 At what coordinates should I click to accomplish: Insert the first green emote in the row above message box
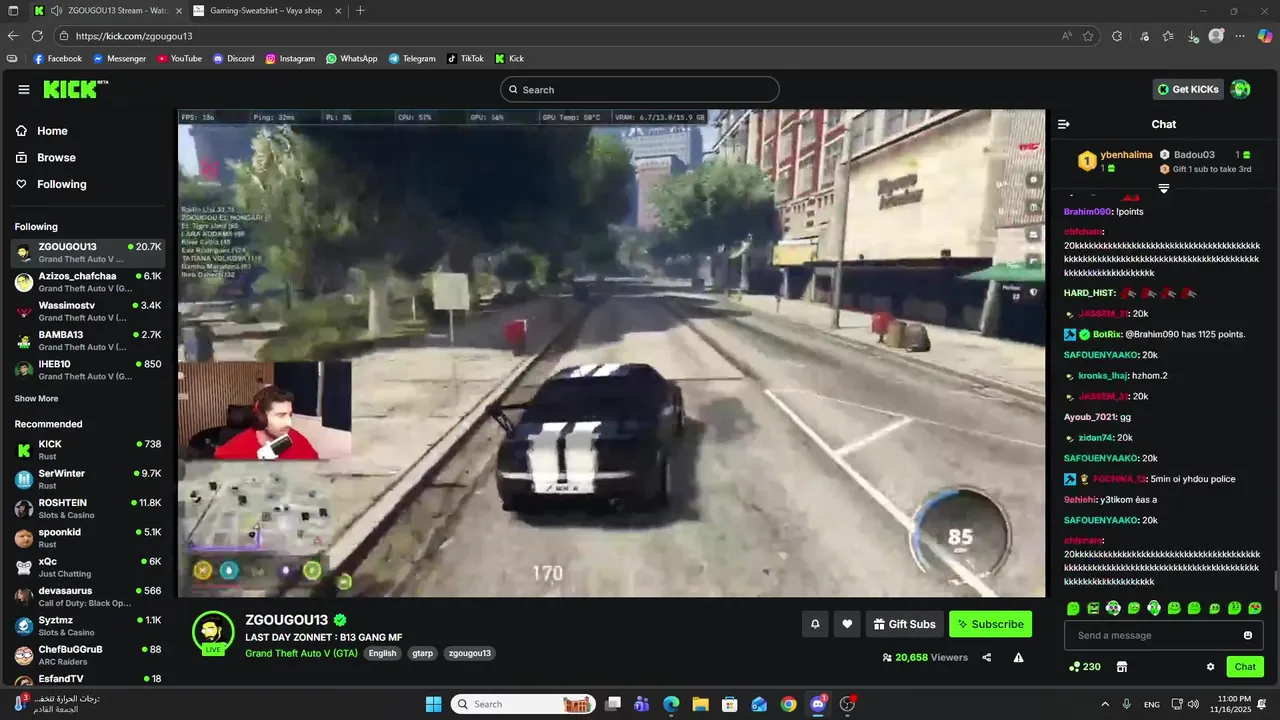tap(1073, 608)
